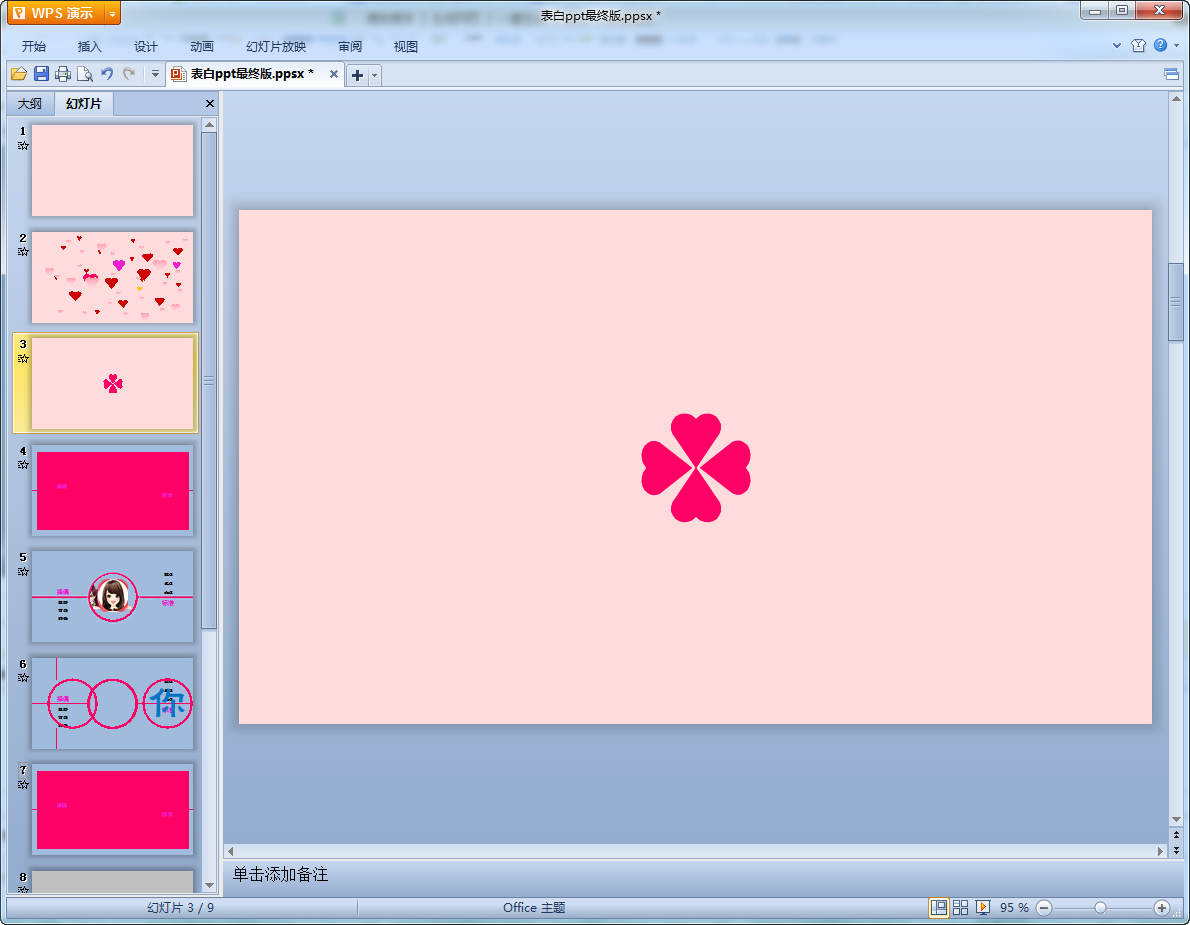Click the zoom in plus button
This screenshot has width=1190, height=925.
click(x=1161, y=907)
